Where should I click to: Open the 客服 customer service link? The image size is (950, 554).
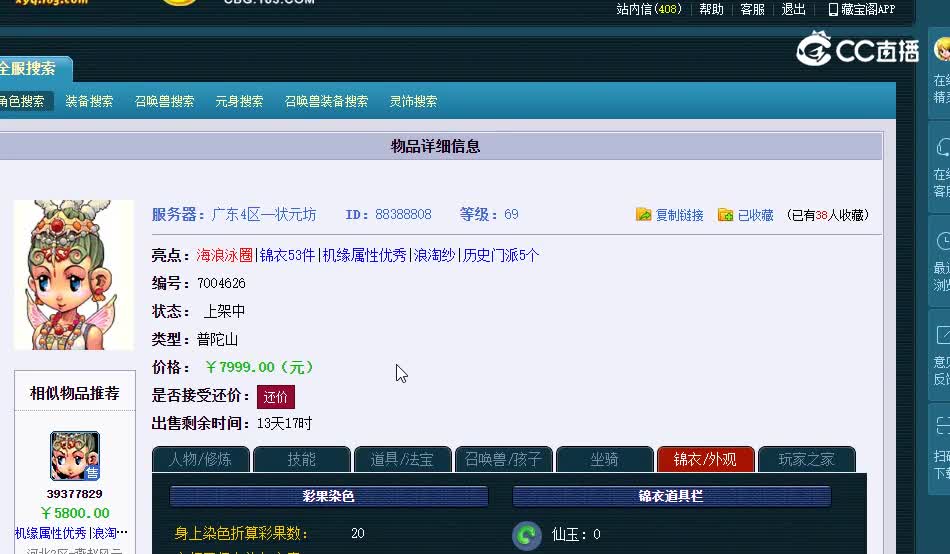click(752, 10)
